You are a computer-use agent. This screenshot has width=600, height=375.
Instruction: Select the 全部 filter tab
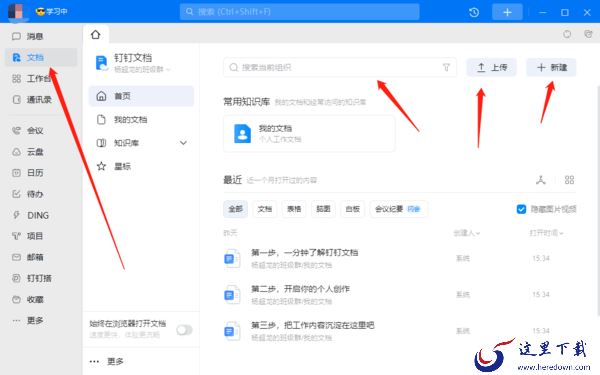pyautogui.click(x=235, y=209)
